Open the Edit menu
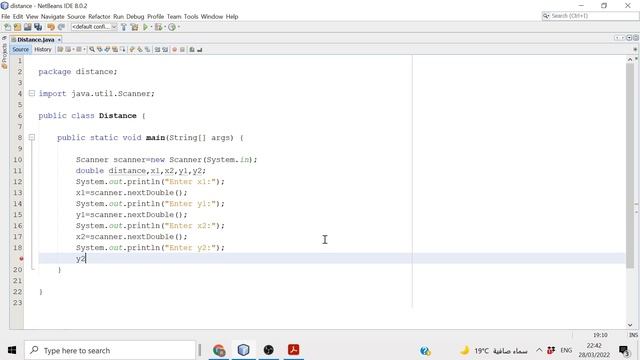Image resolution: width=640 pixels, height=360 pixels. pos(18,17)
